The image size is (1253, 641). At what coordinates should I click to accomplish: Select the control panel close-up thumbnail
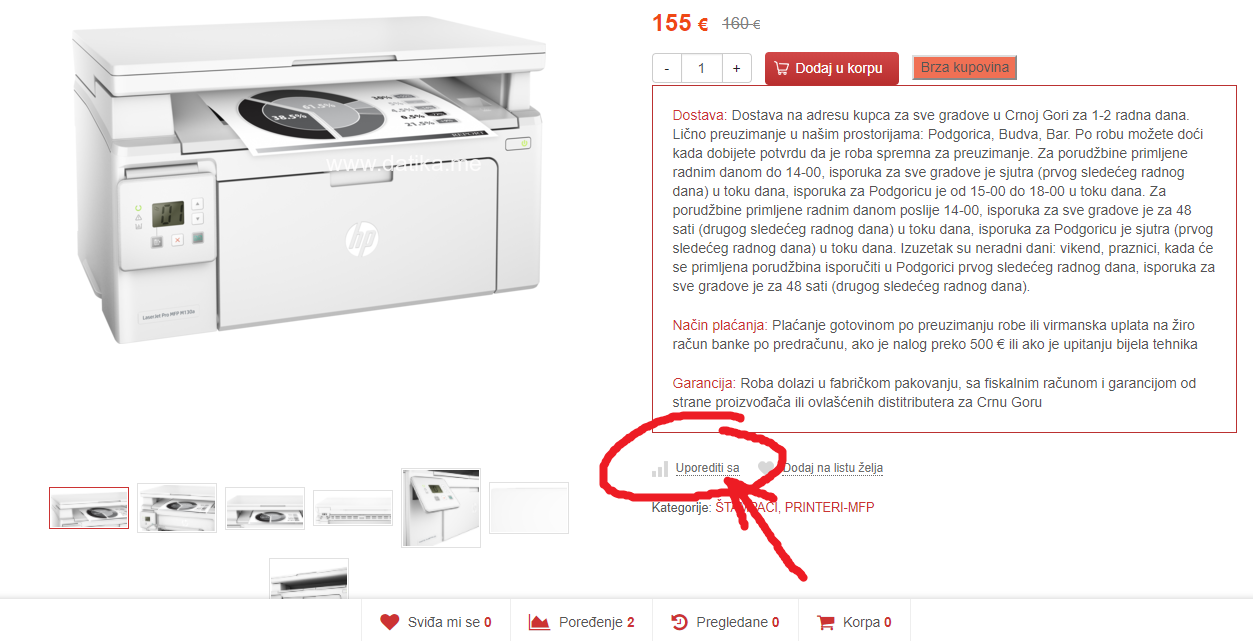[441, 508]
